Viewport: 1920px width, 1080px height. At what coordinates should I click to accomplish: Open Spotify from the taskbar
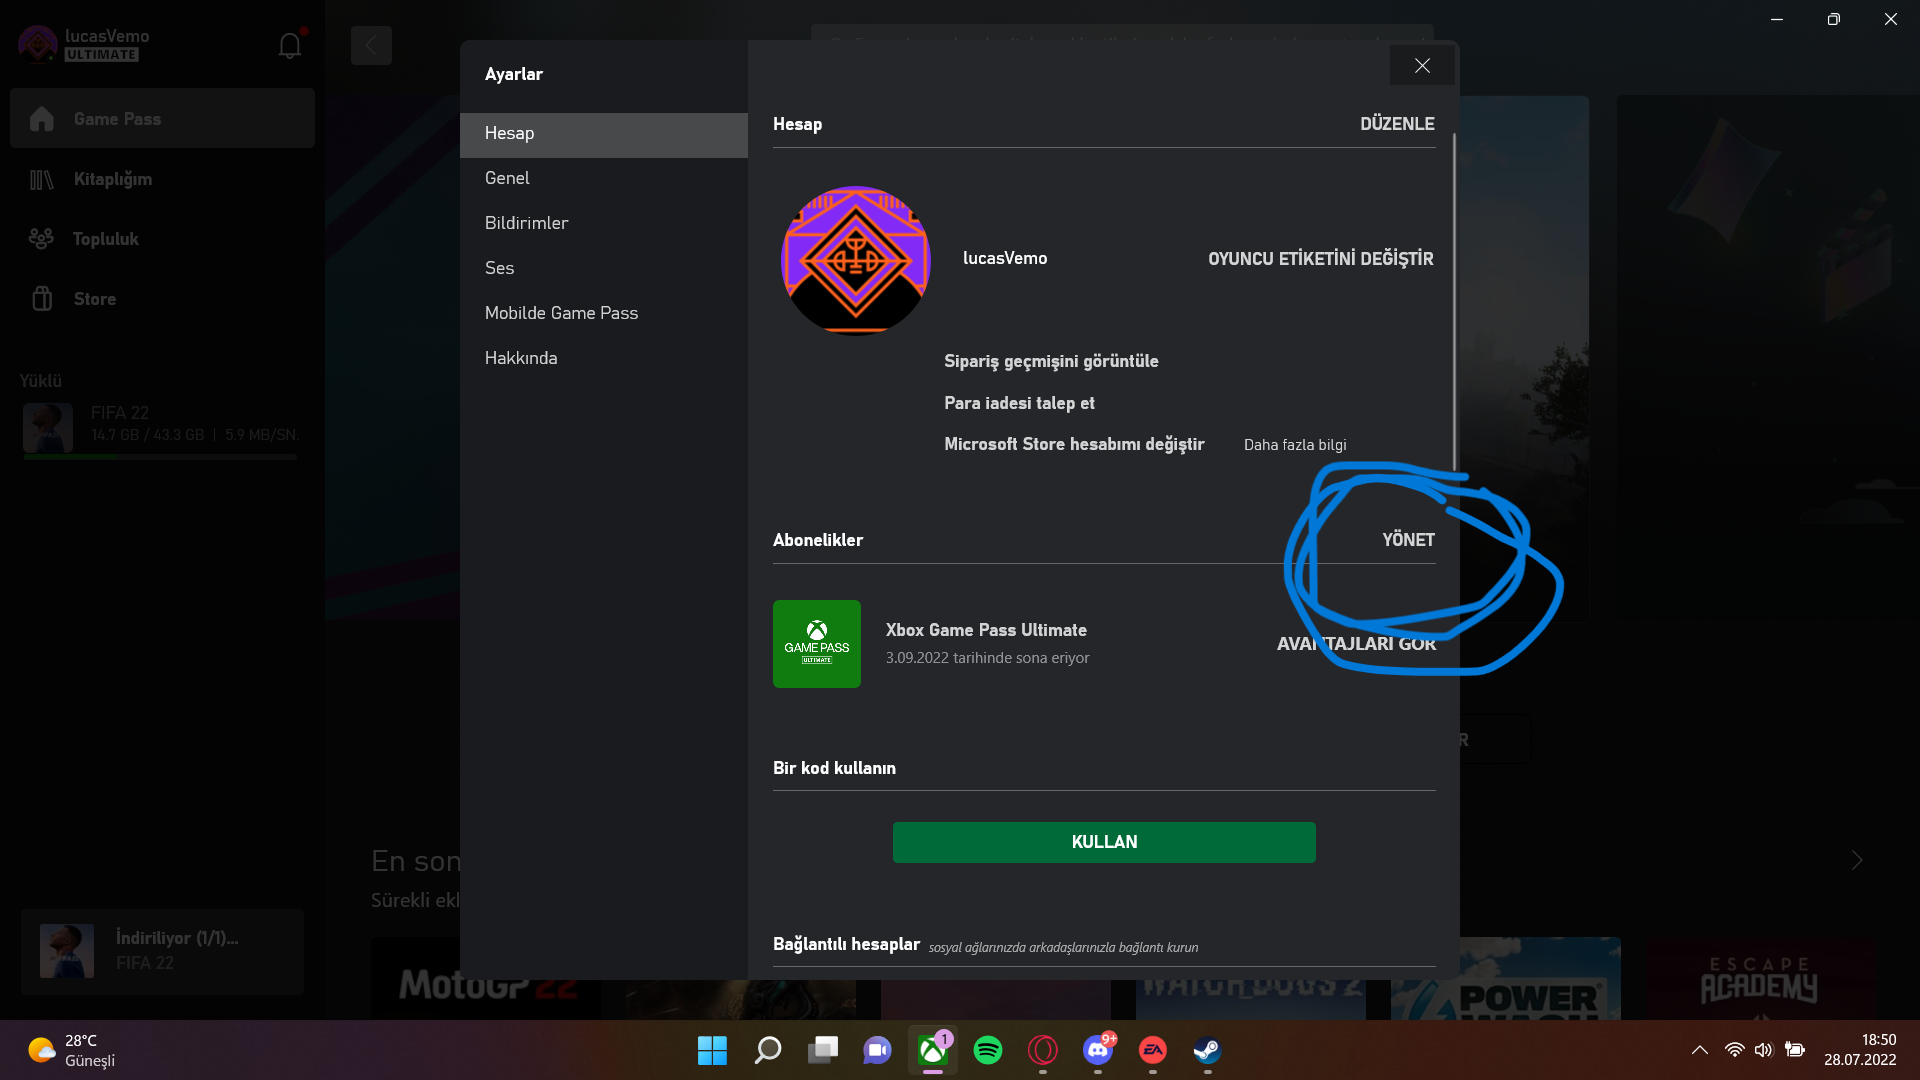coord(987,1050)
